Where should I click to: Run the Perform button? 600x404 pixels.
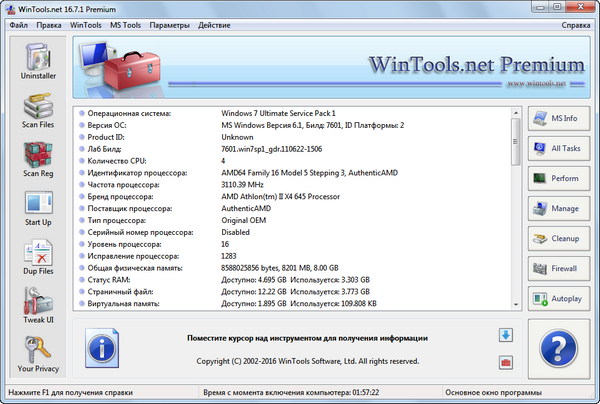click(x=557, y=179)
